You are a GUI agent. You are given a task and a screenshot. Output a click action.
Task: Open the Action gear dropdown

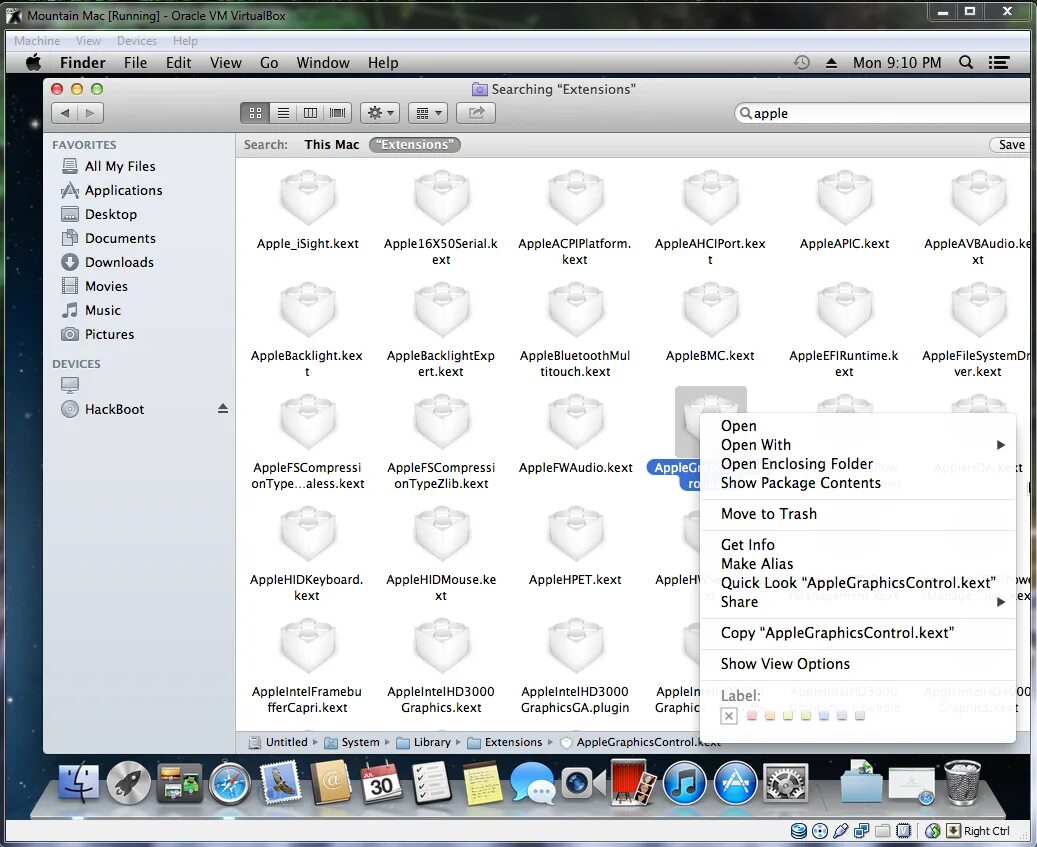[x=380, y=113]
